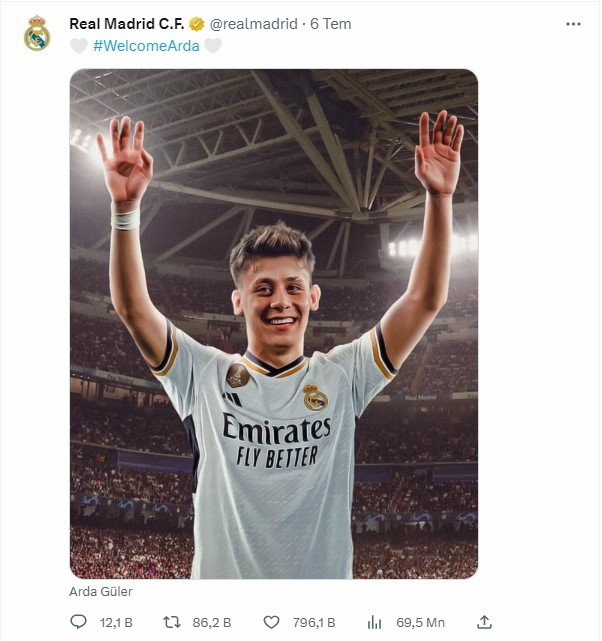This screenshot has height=641, width=602.
Task: Click the white heart emoji after the hashtag
Action: pos(213,45)
